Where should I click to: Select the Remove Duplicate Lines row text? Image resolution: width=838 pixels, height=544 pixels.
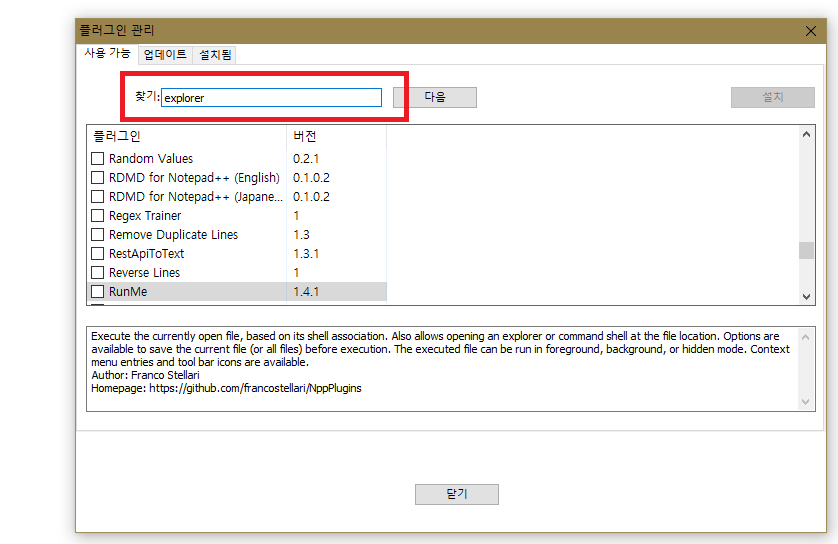(173, 235)
